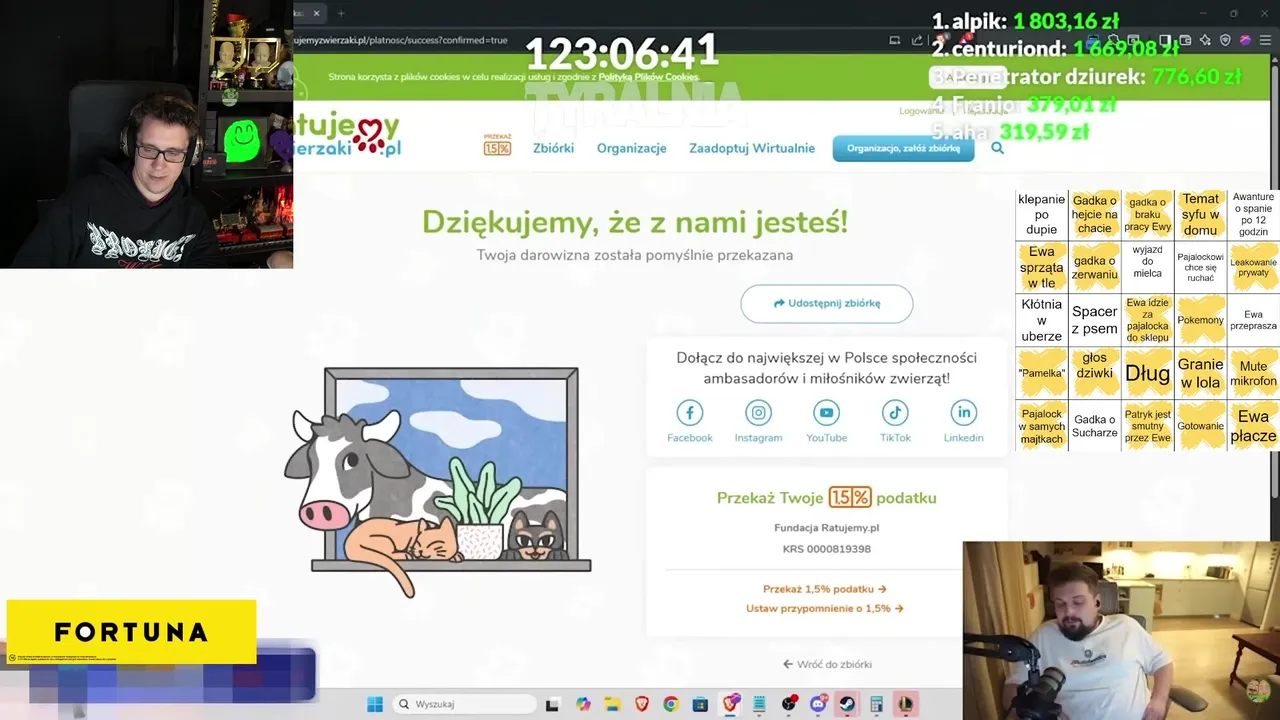The width and height of the screenshot is (1280, 720).
Task: Open a new browser tab
Action: point(340,13)
